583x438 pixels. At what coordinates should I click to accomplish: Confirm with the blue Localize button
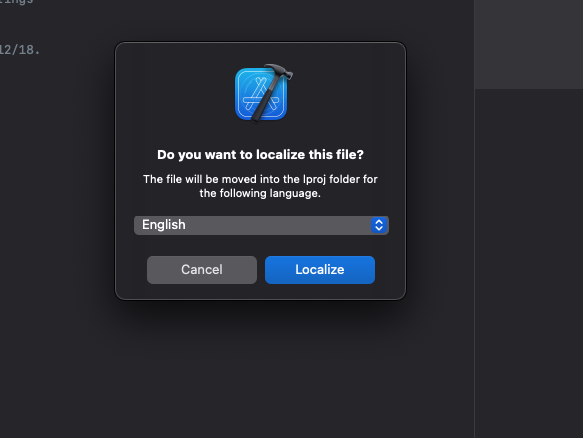[x=320, y=270]
